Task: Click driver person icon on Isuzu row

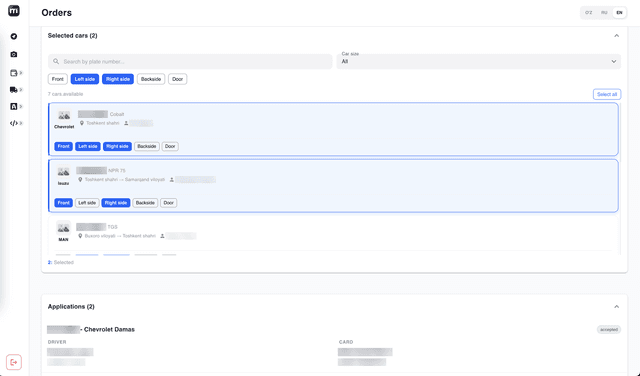Action: (172, 180)
